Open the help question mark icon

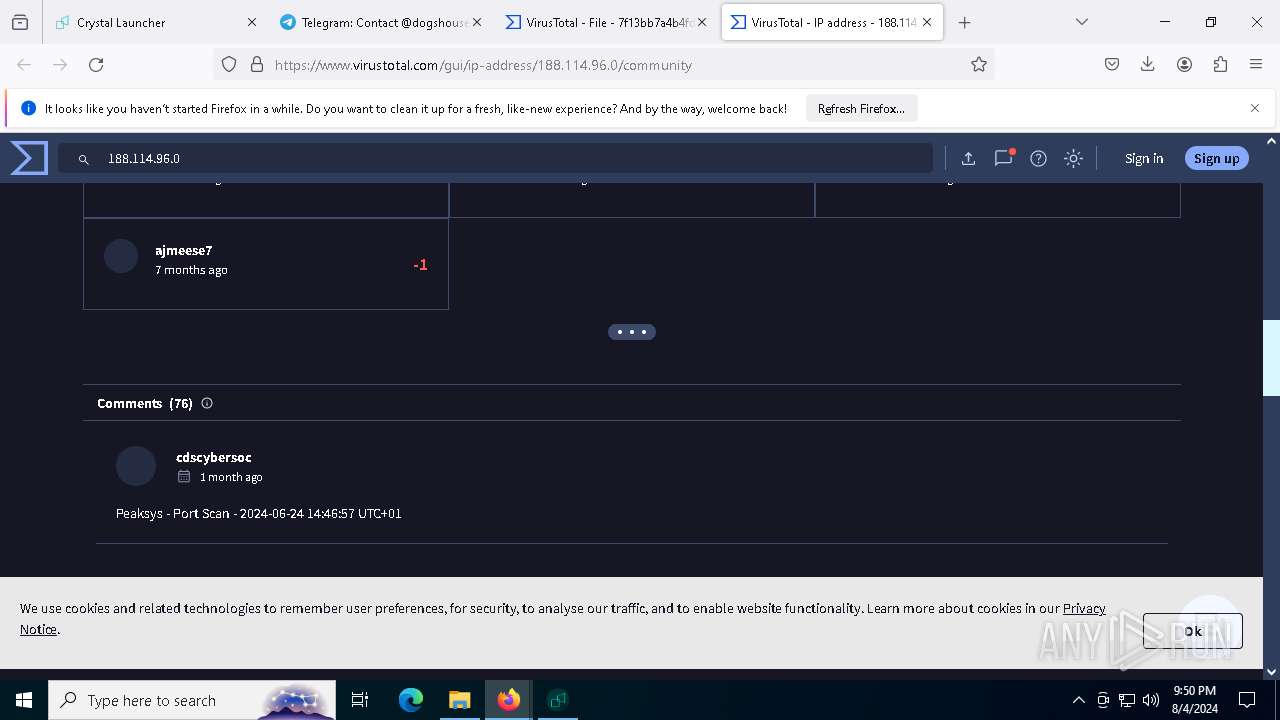1038,158
